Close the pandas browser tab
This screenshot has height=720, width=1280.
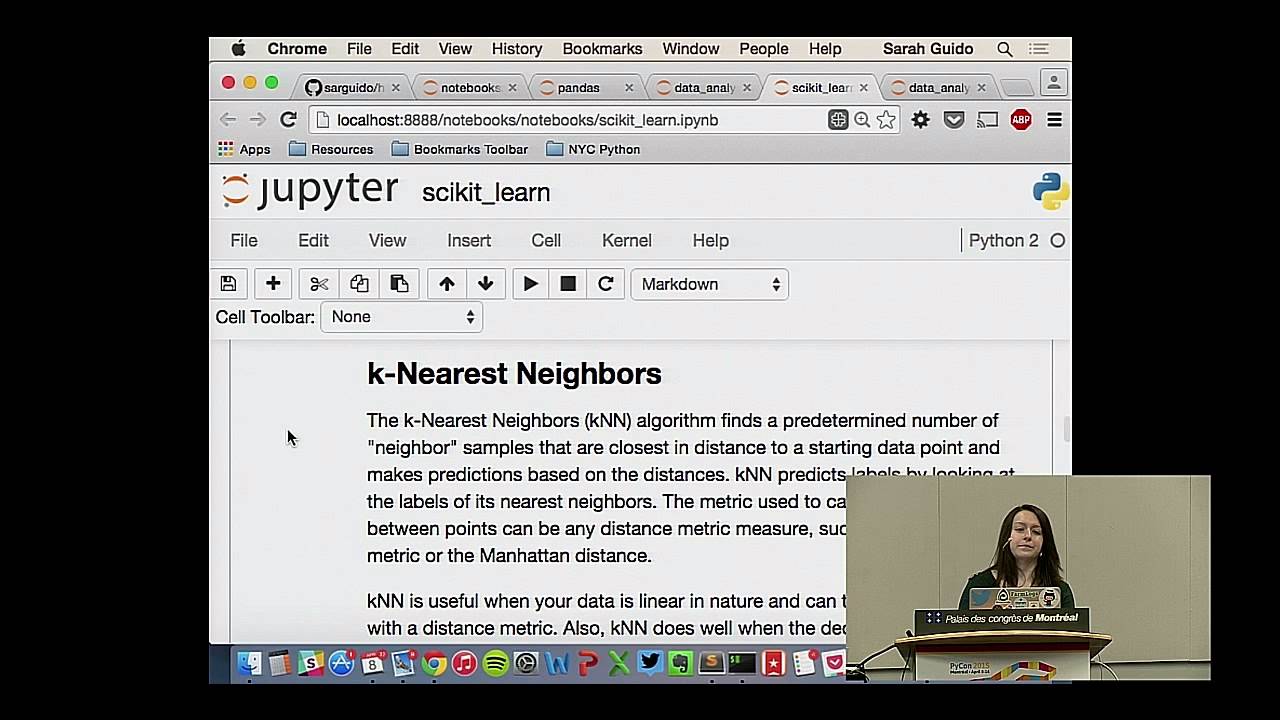[629, 88]
